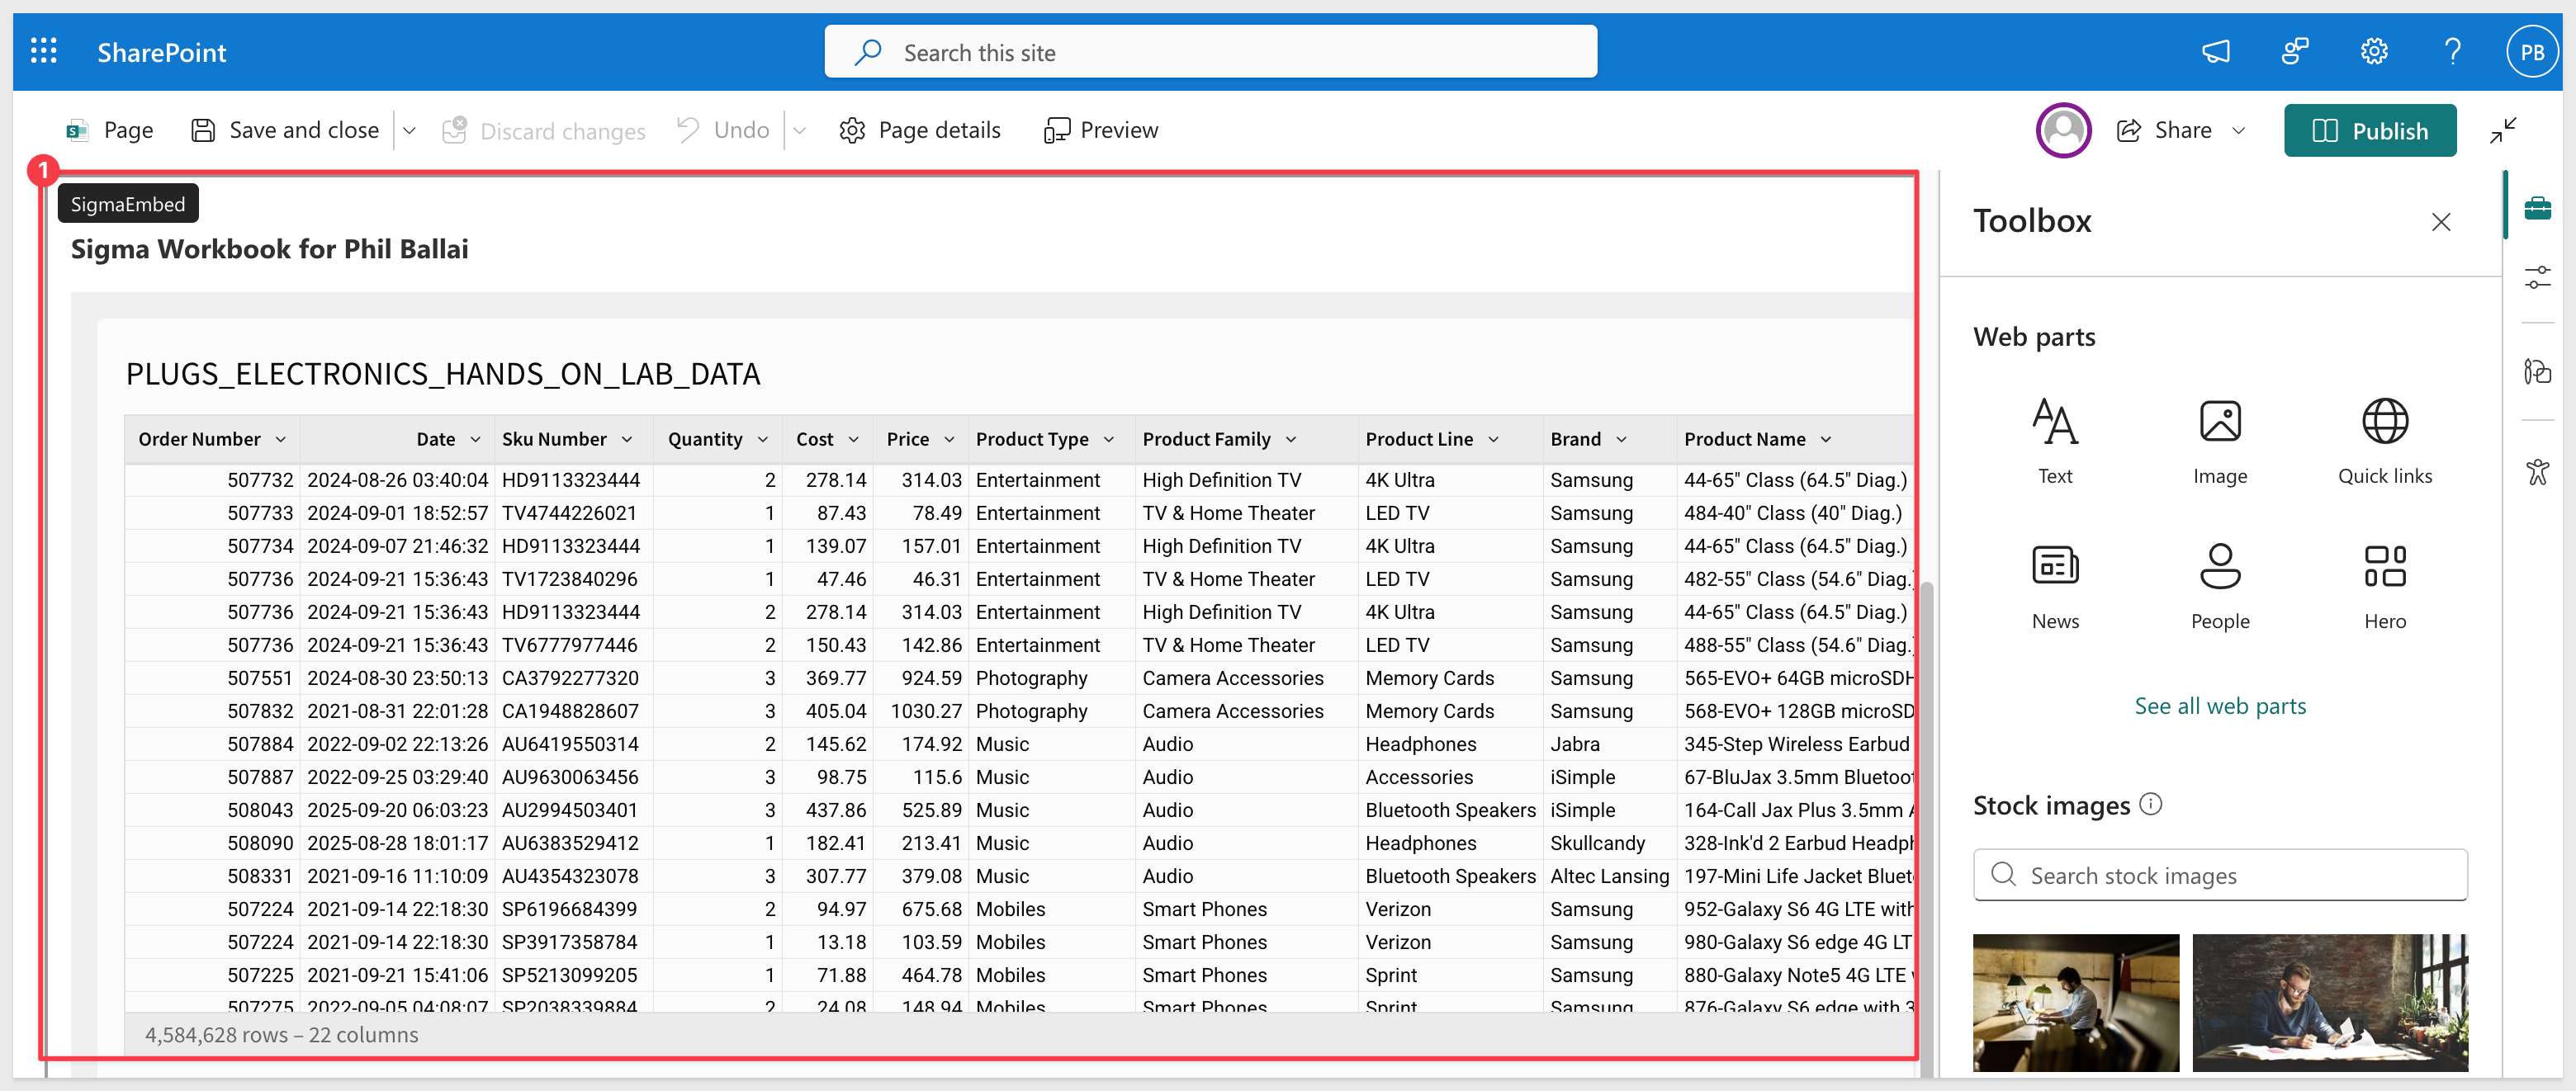This screenshot has width=2576, height=1091.
Task: Add a Hero web part
Action: click(x=2385, y=586)
